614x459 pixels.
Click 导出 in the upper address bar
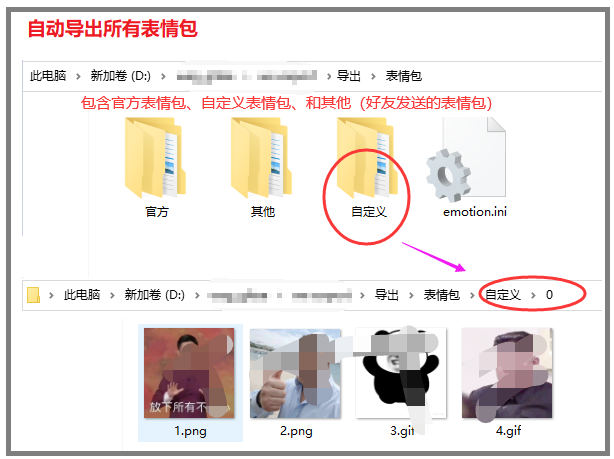click(x=349, y=76)
